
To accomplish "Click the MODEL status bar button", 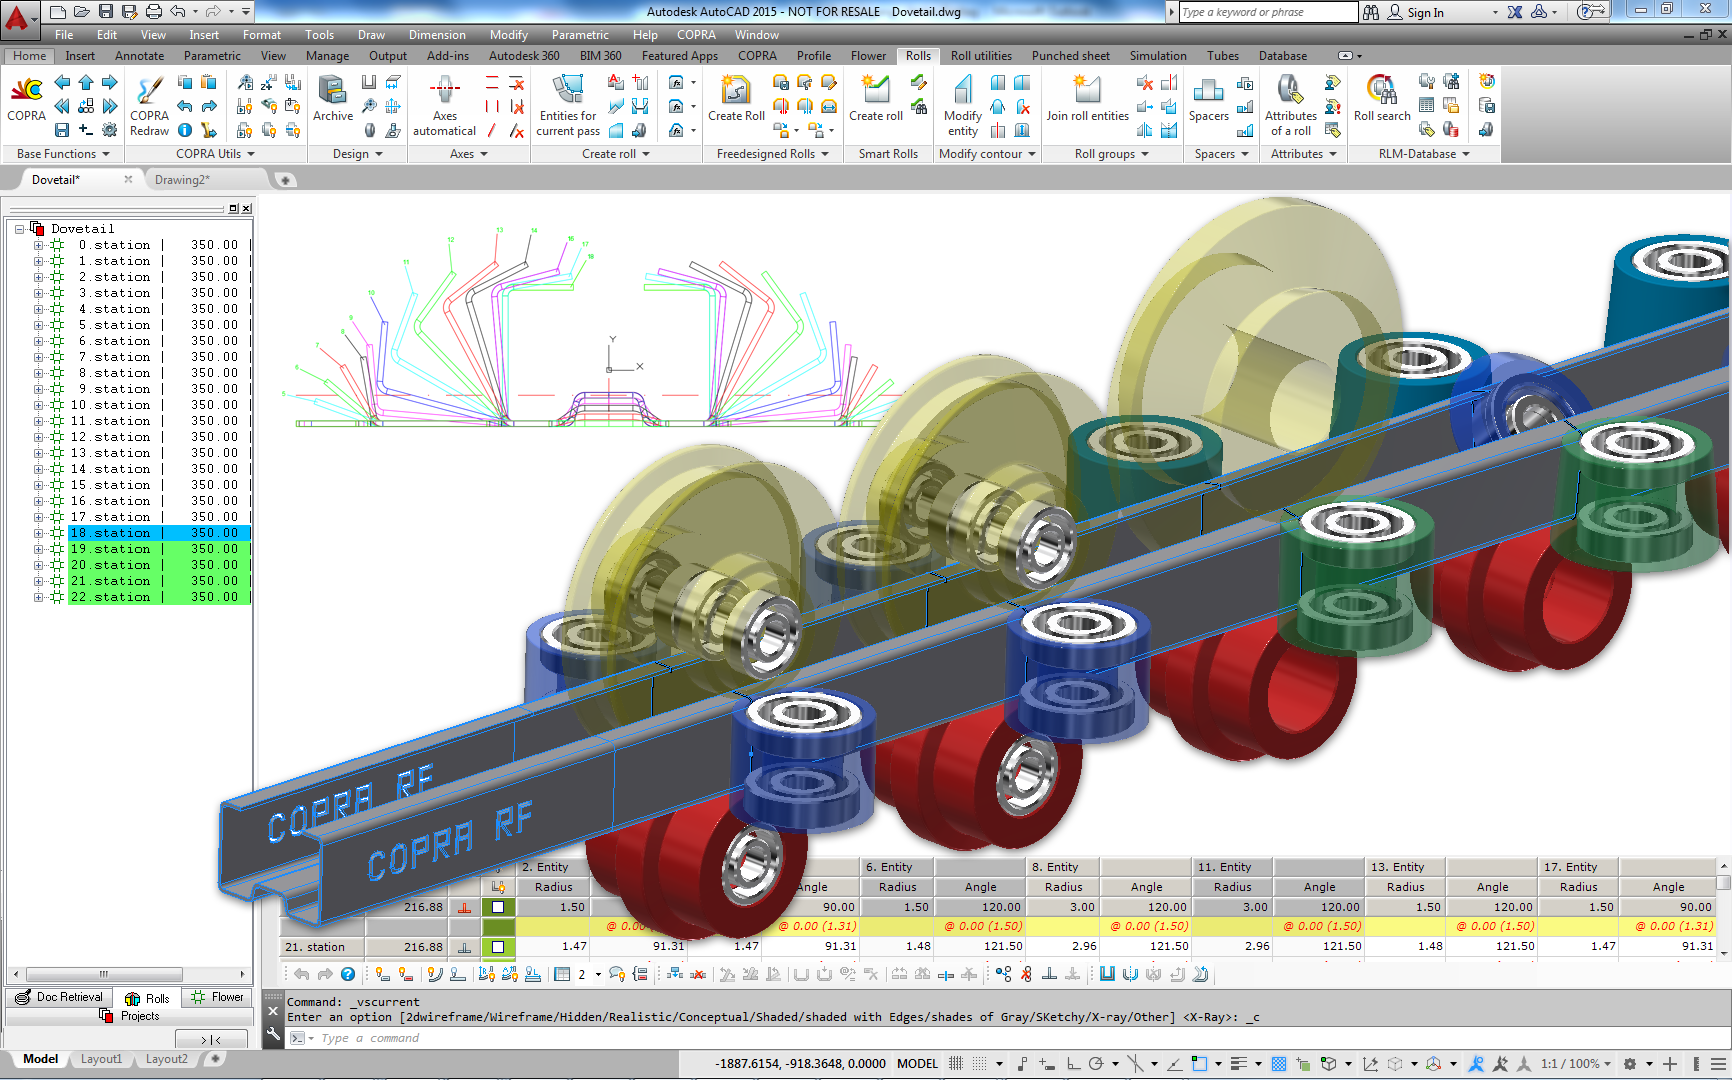I will [917, 1064].
